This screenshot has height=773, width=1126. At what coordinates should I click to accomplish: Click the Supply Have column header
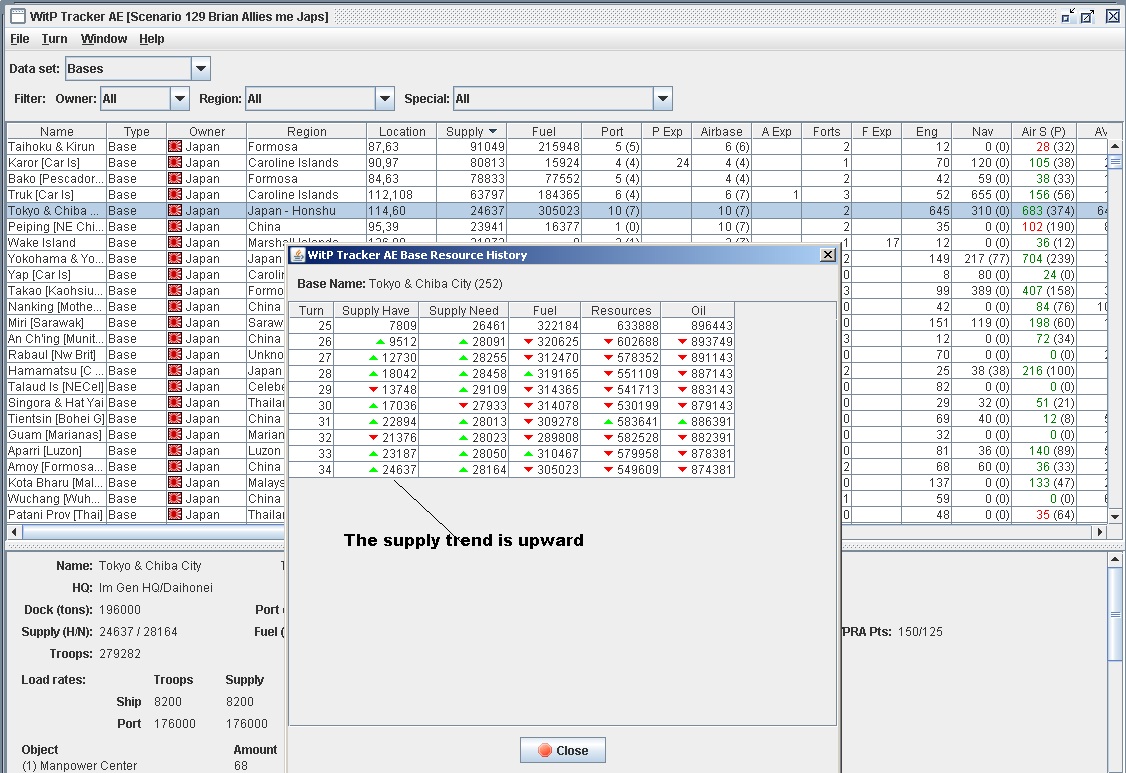tap(376, 310)
